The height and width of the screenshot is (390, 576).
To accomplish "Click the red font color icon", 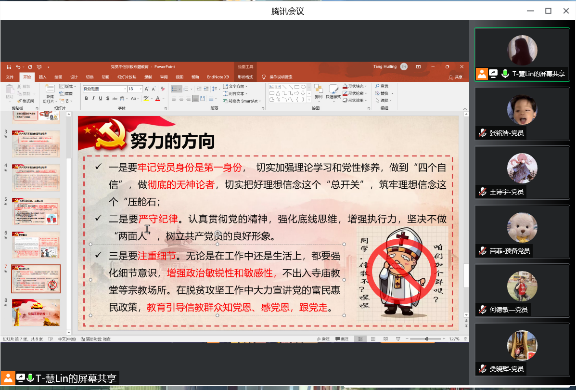I will [x=158, y=98].
